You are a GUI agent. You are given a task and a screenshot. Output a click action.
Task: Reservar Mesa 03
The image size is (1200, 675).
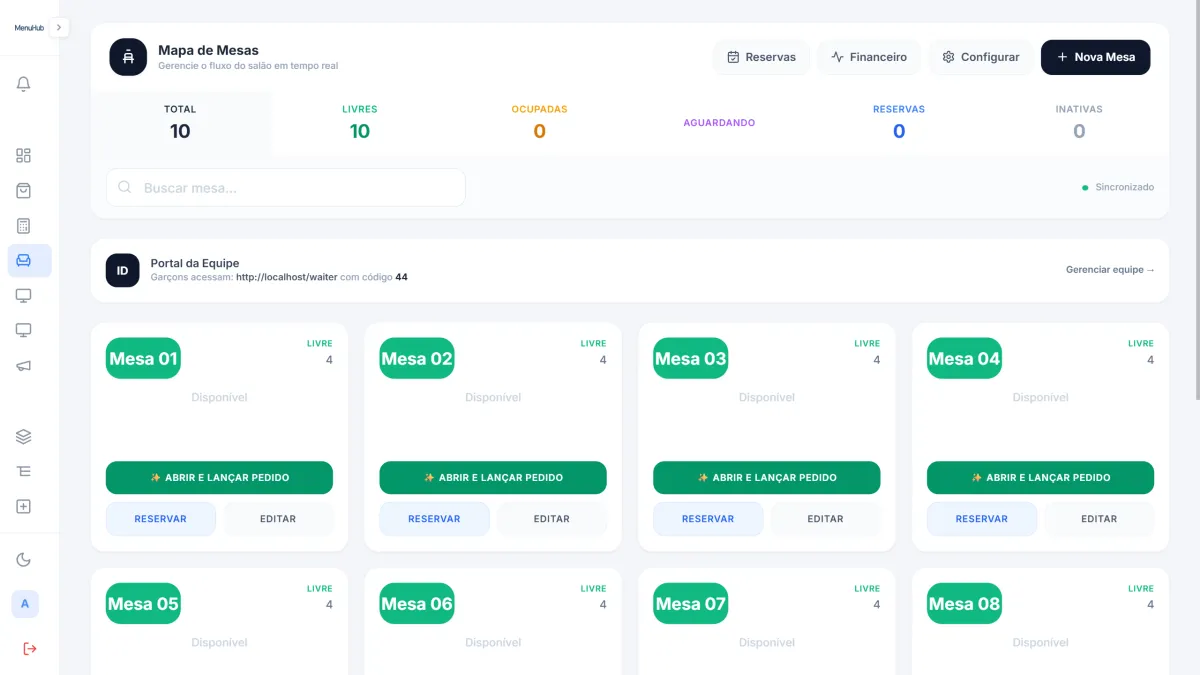708,519
